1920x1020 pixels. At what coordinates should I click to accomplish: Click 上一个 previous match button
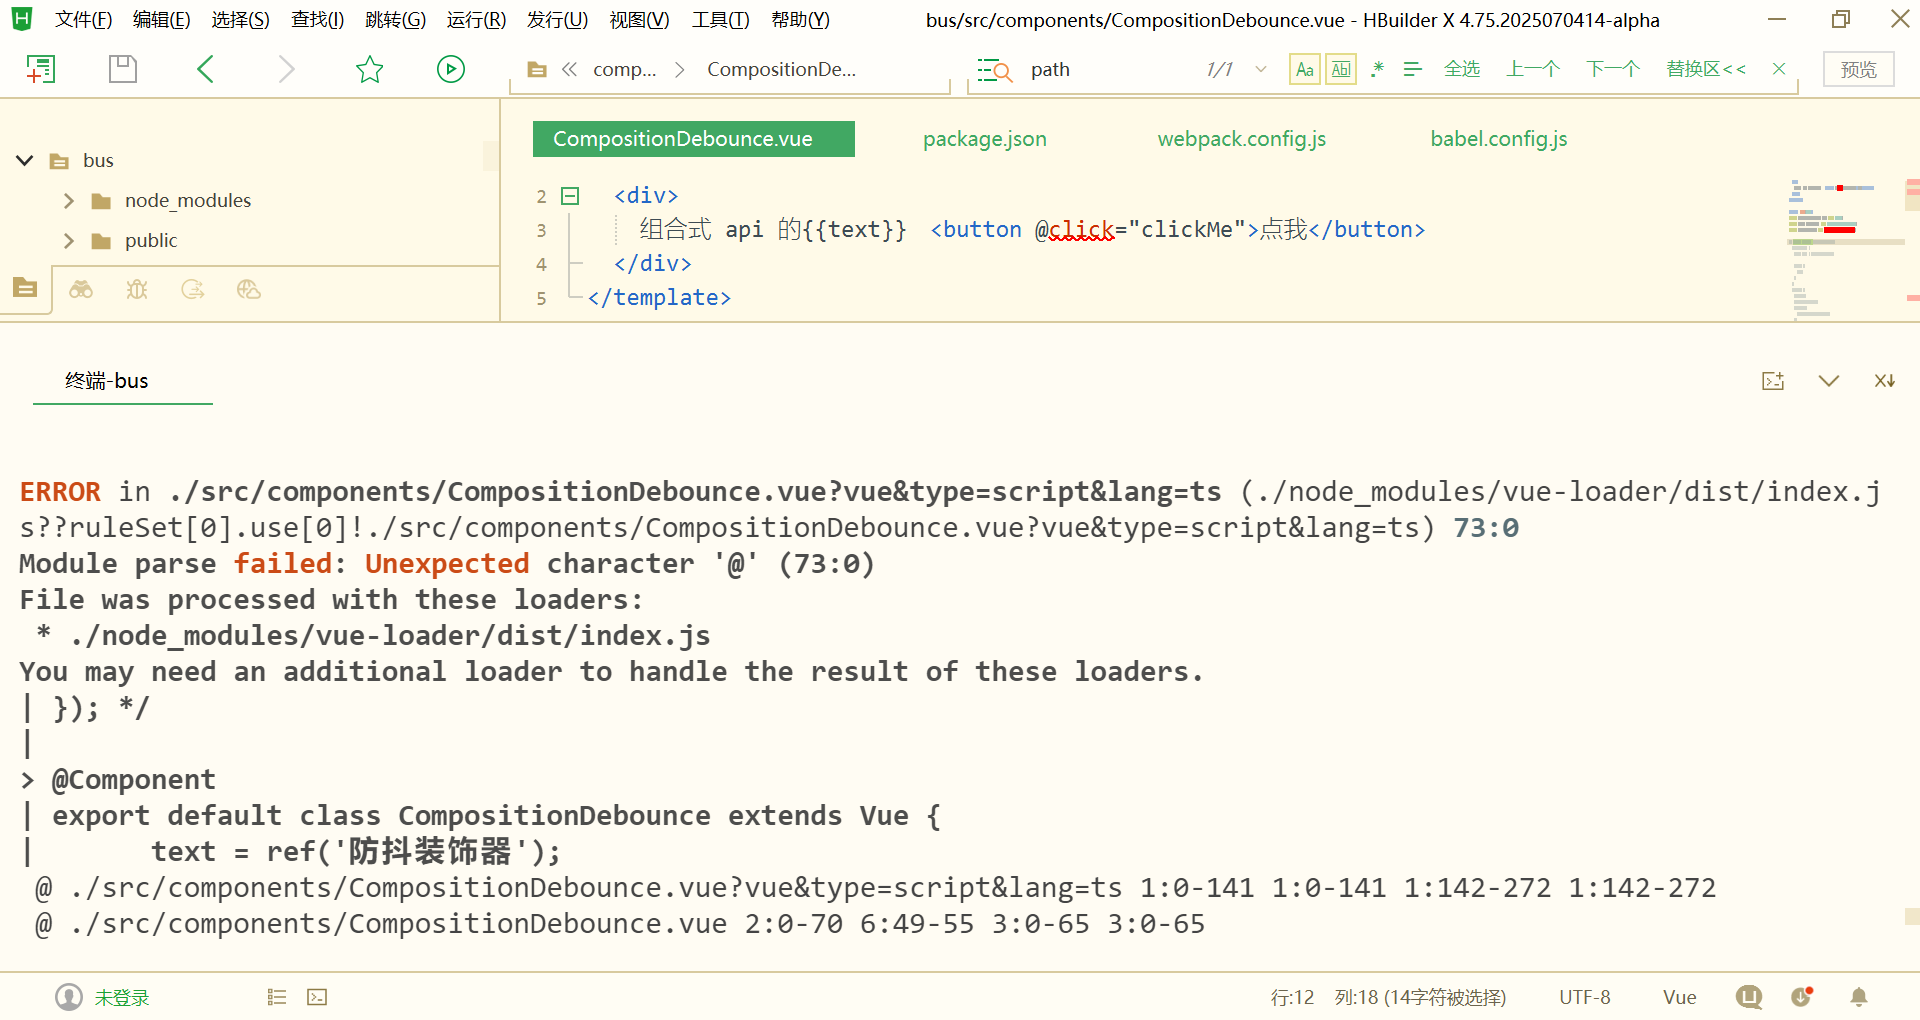pyautogui.click(x=1533, y=69)
